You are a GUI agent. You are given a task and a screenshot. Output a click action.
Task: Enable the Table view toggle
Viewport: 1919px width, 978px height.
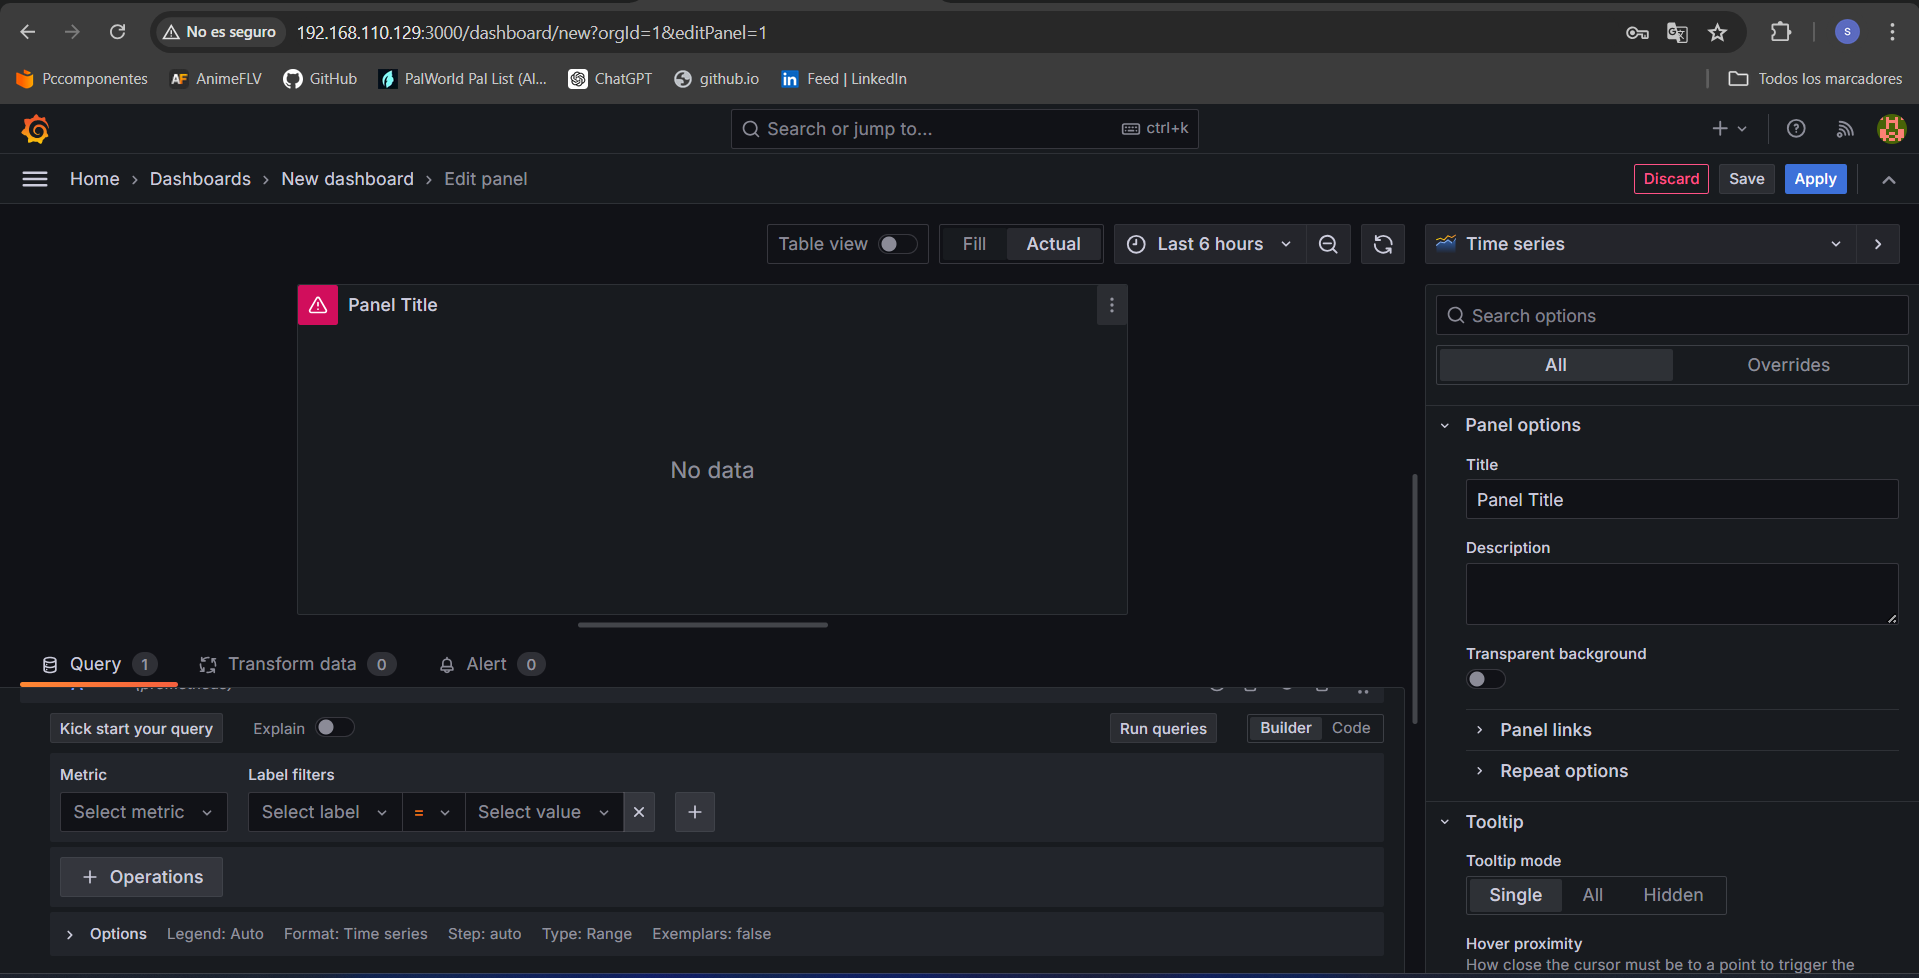[897, 244]
